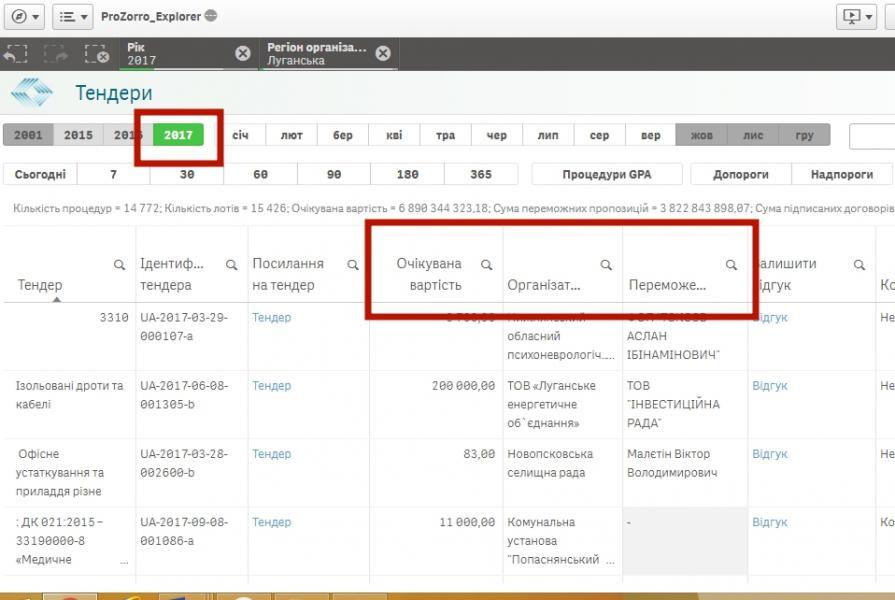895x600 pixels.
Task: Search within the Переможець column
Action: pyautogui.click(x=731, y=265)
